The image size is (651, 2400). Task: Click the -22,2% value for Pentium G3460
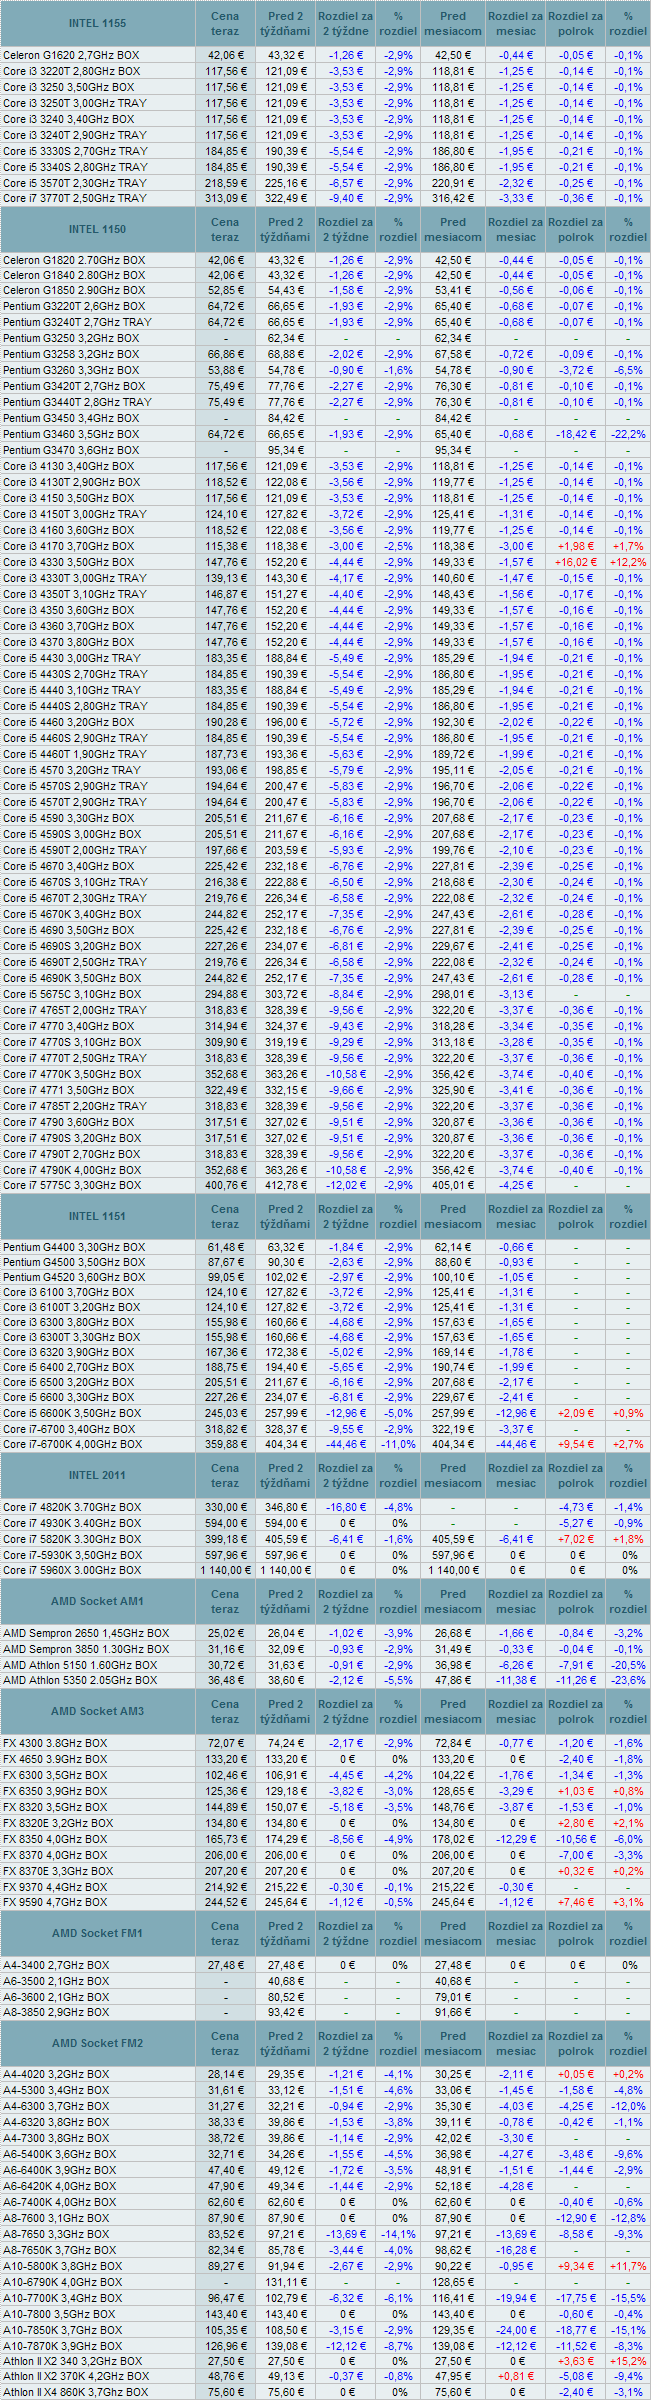pyautogui.click(x=628, y=434)
